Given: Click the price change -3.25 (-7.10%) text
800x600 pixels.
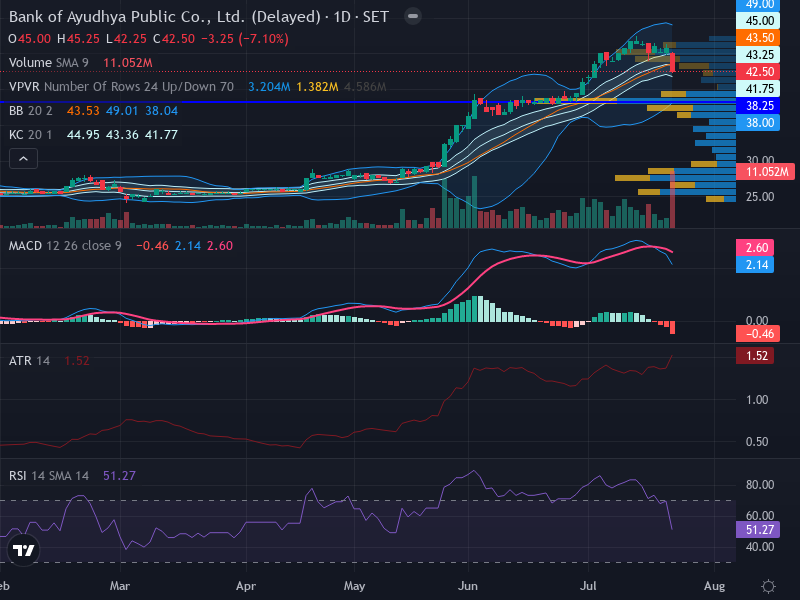Looking at the screenshot, I should tap(245, 39).
